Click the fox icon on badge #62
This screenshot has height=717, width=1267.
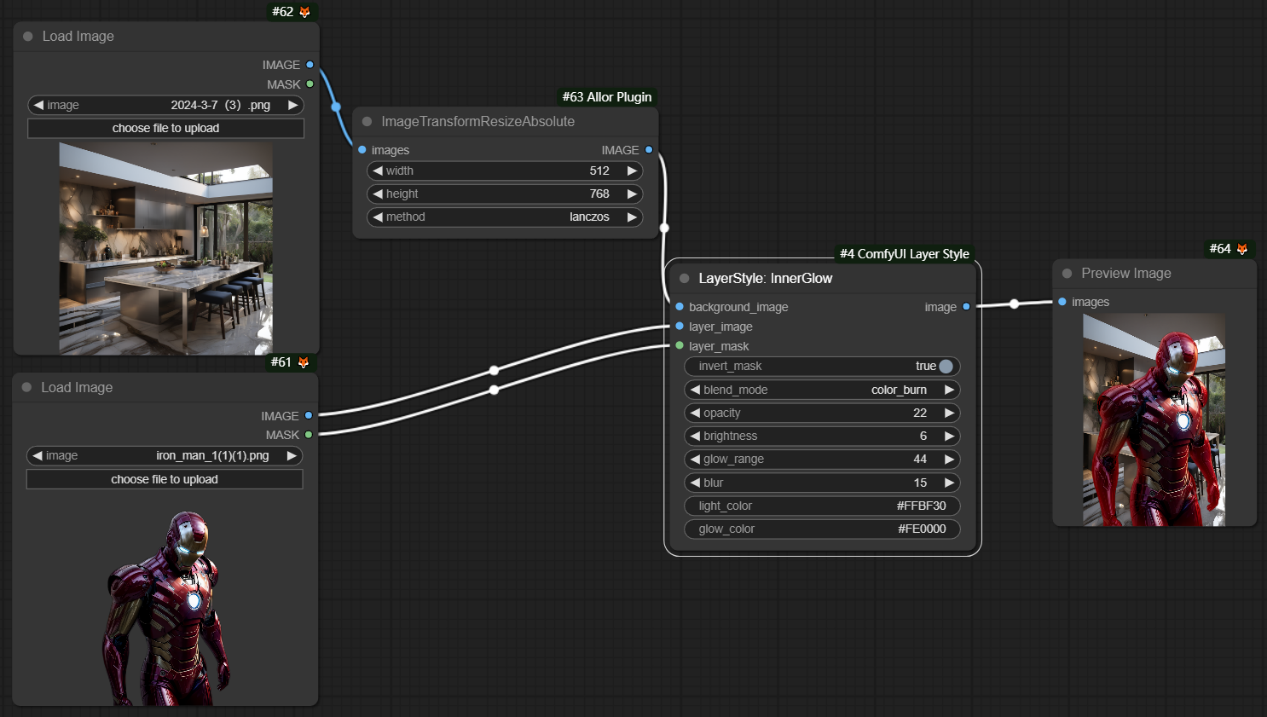tap(305, 12)
